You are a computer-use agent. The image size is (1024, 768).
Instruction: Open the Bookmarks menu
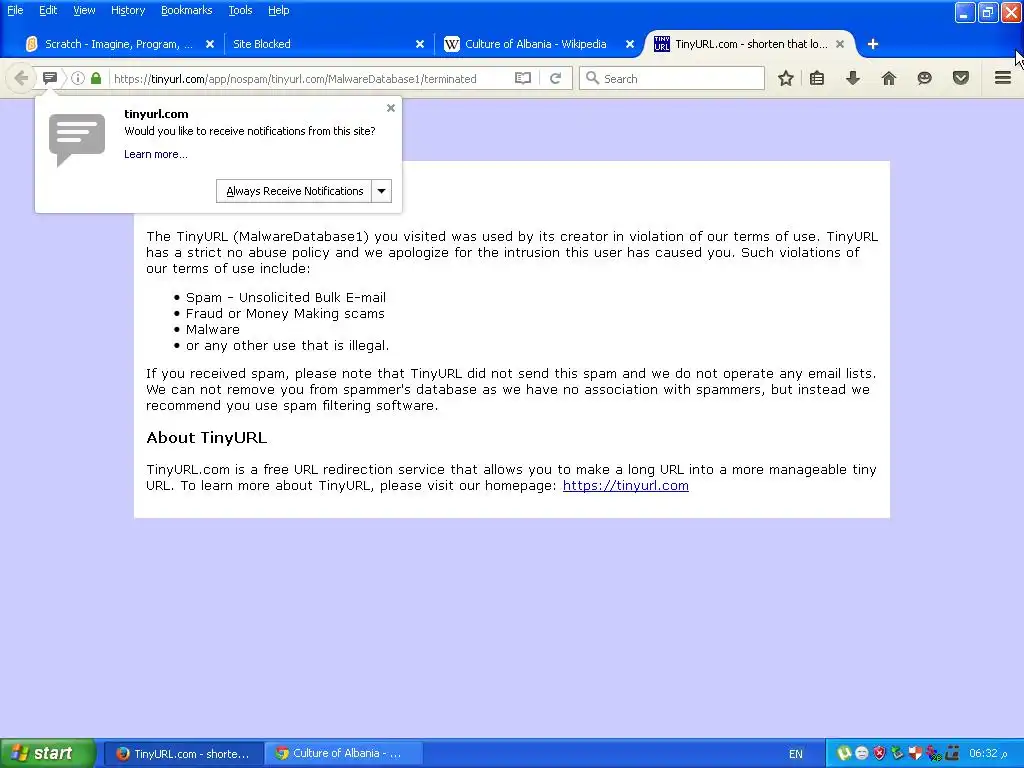click(186, 10)
